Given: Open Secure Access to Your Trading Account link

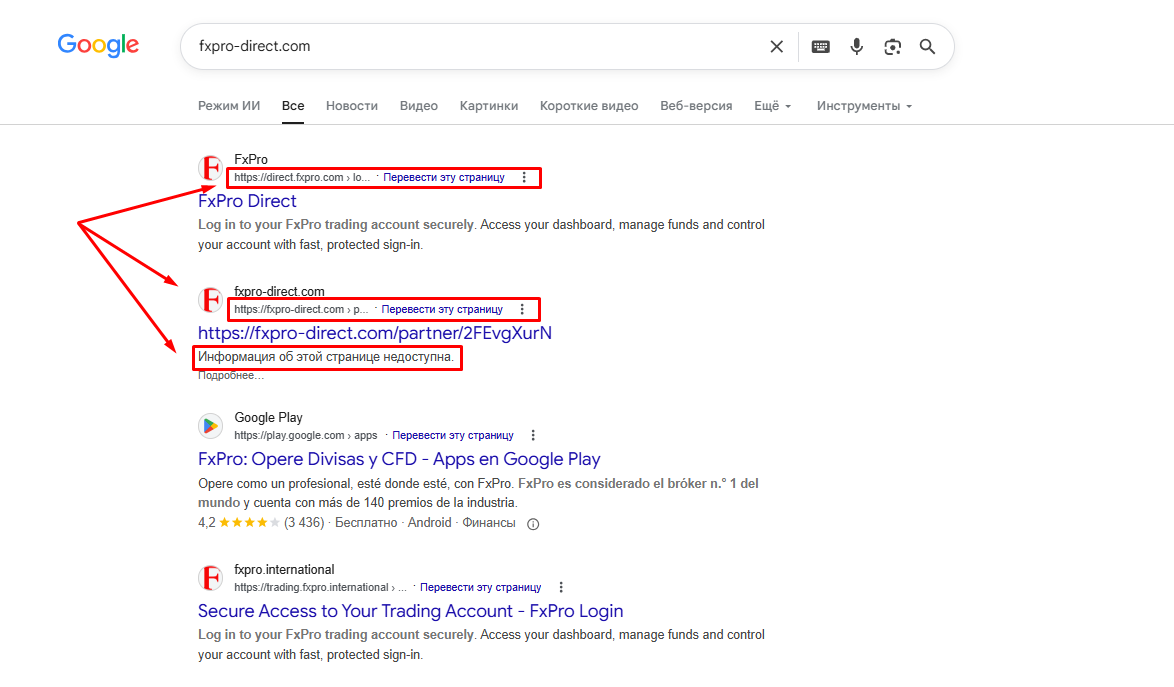Looking at the screenshot, I should pyautogui.click(x=410, y=611).
